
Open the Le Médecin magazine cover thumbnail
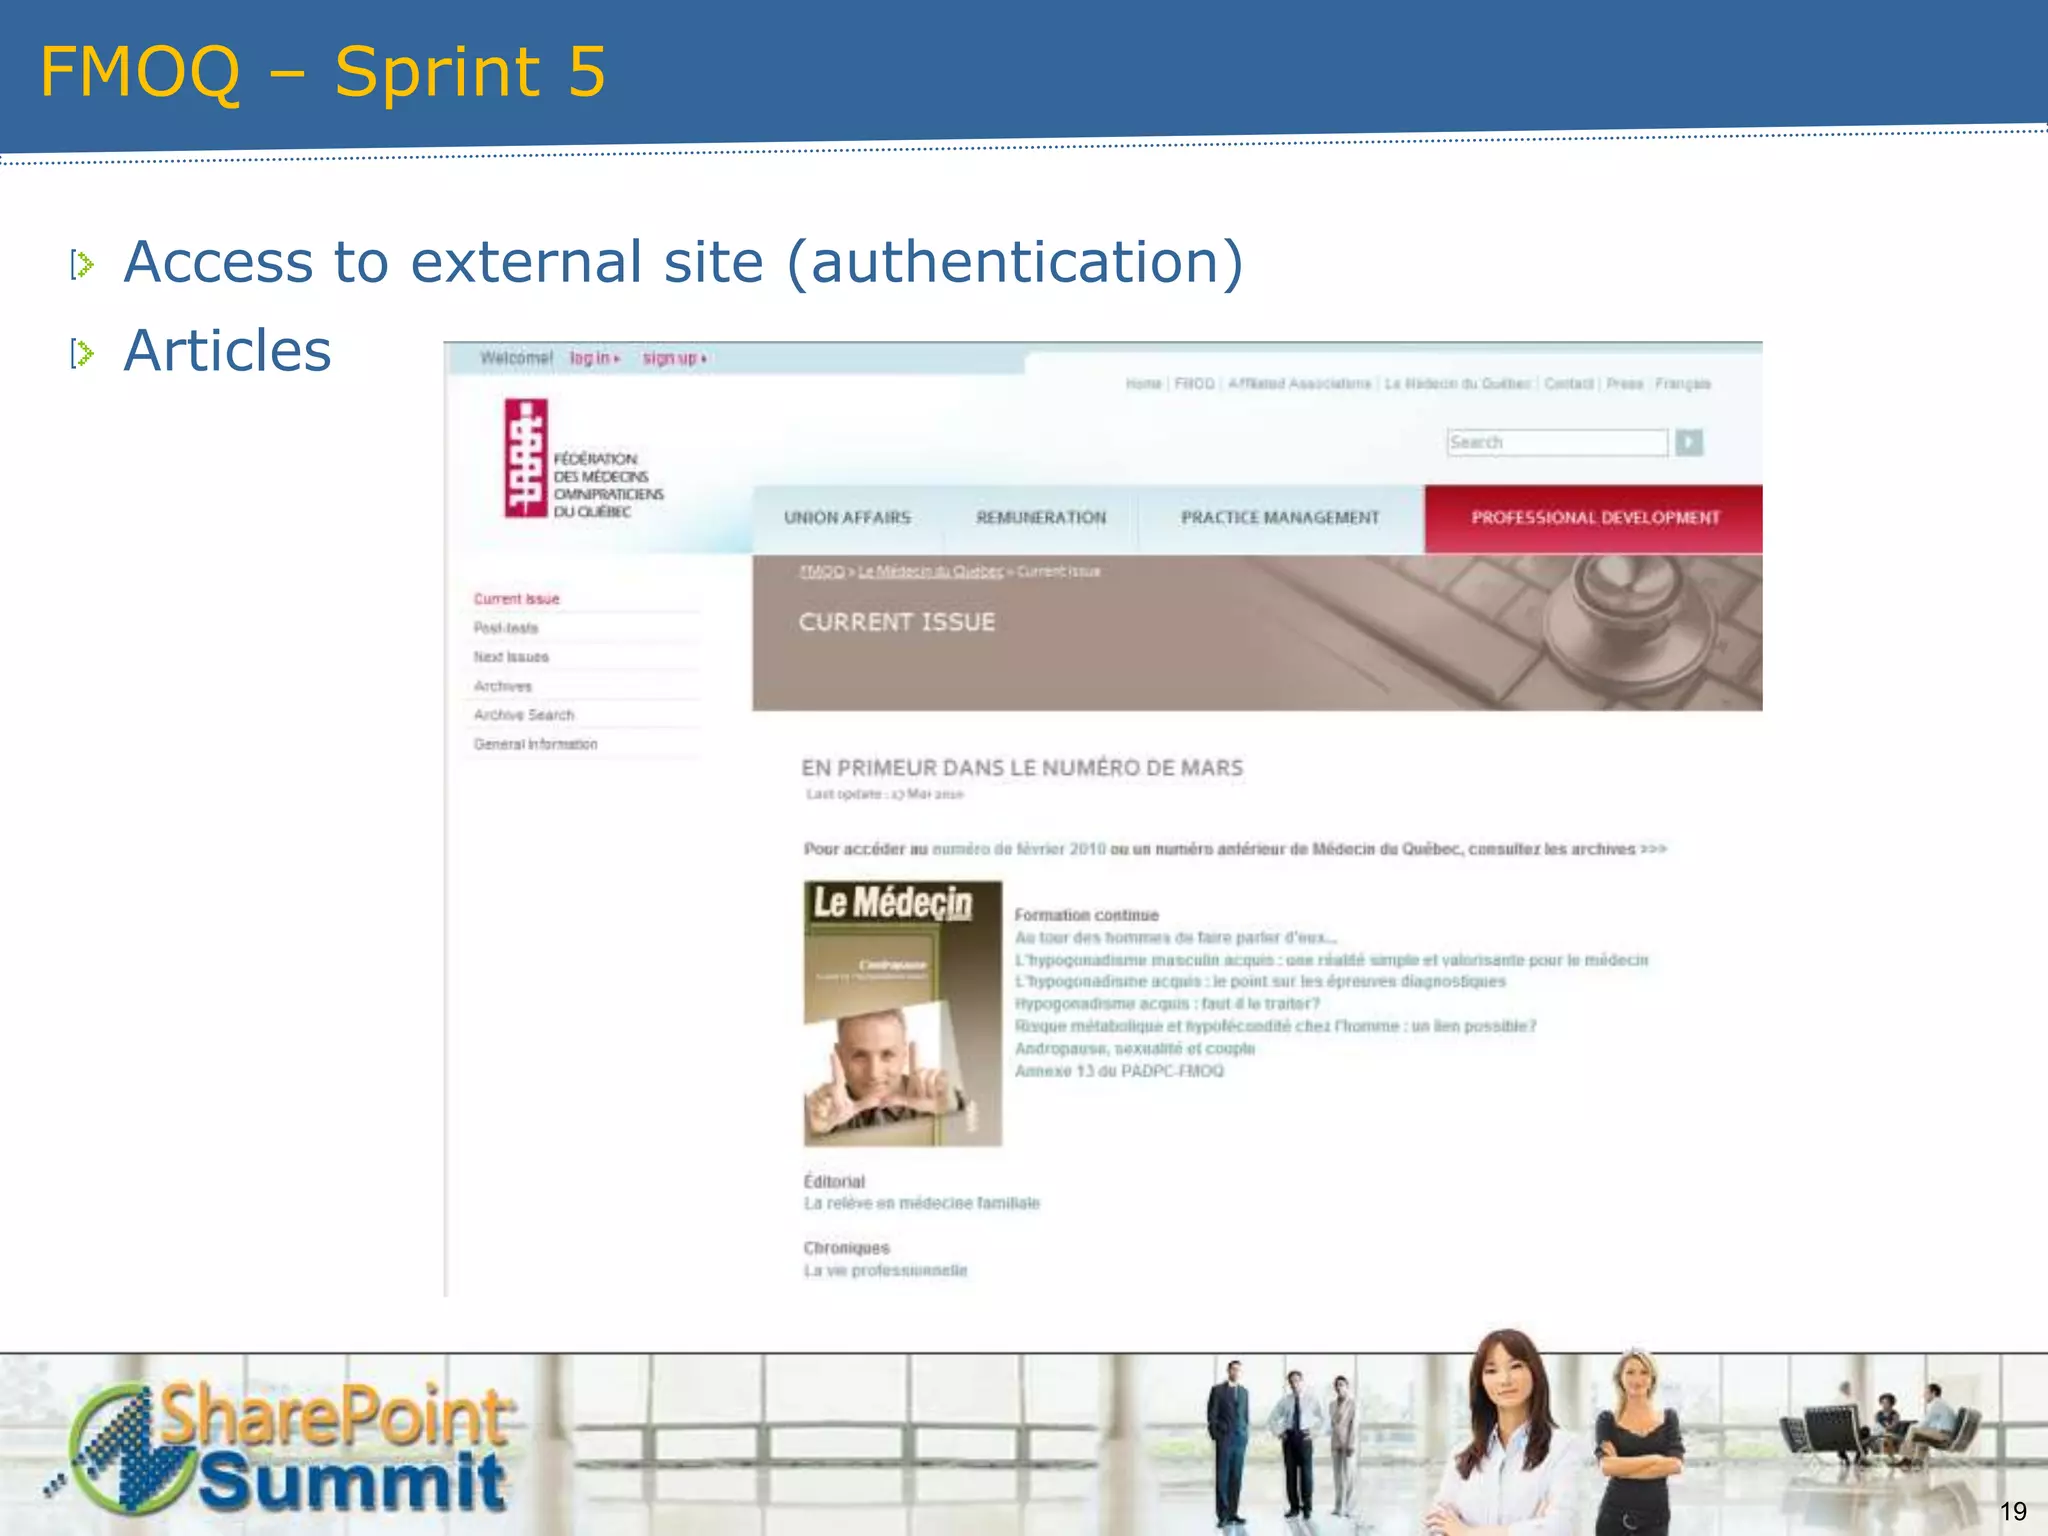tap(903, 1013)
